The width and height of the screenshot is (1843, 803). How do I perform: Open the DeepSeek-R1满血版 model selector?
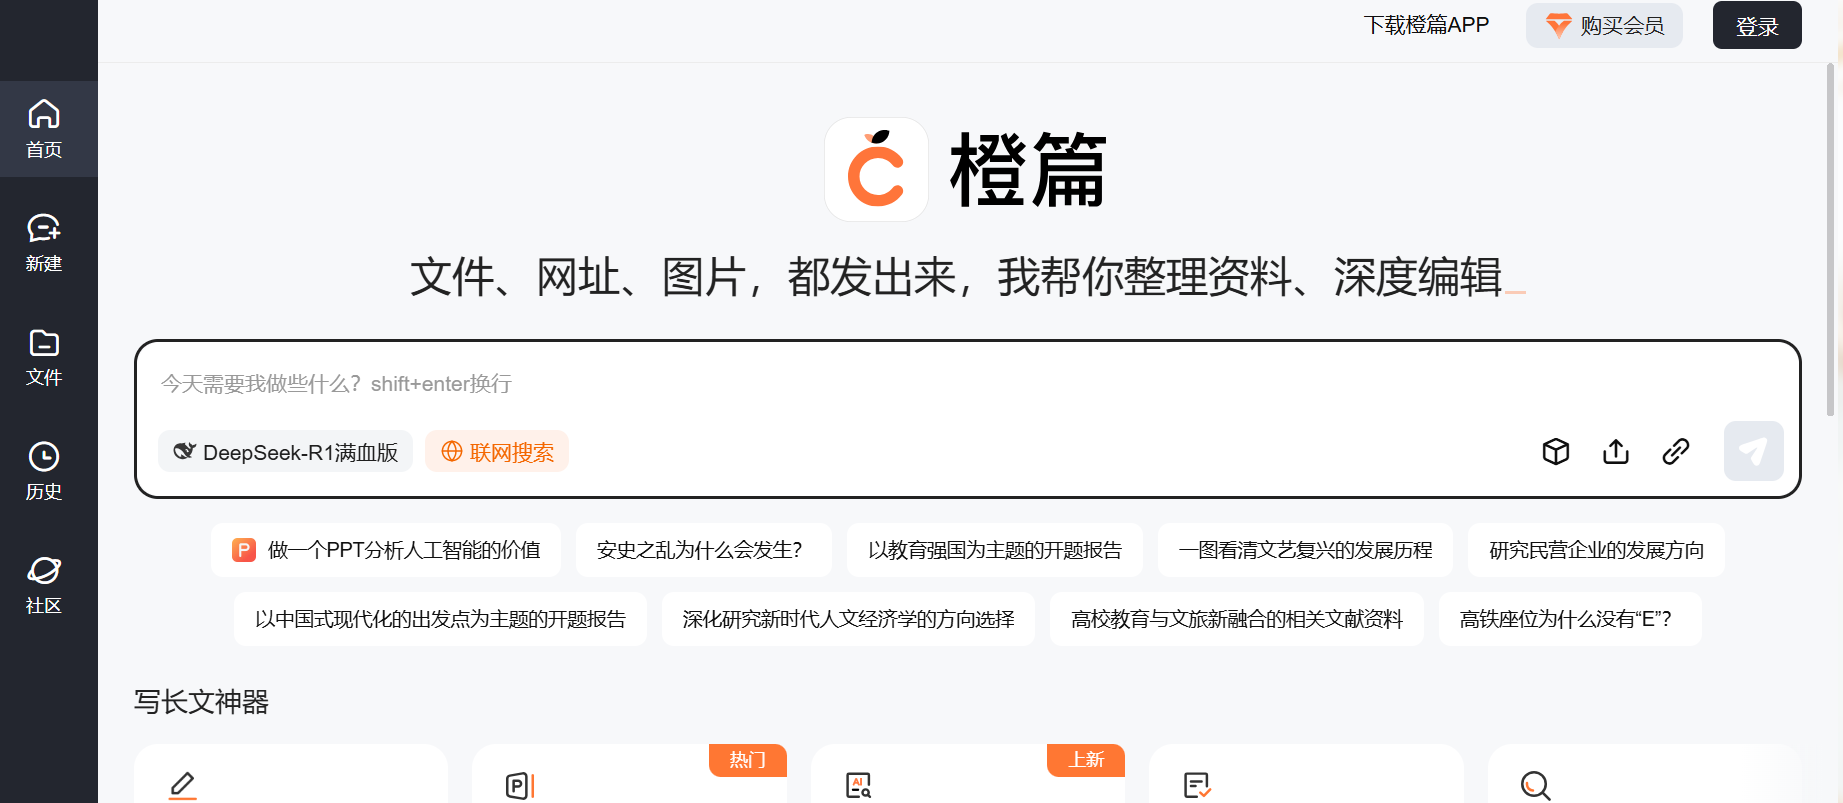click(x=285, y=451)
